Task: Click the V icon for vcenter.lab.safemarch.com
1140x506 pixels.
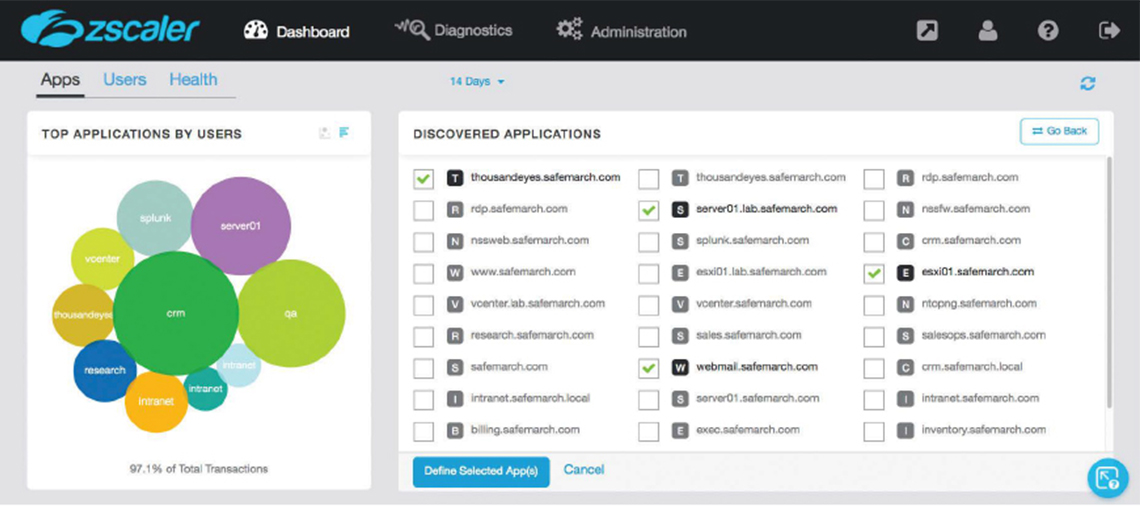Action: point(454,304)
